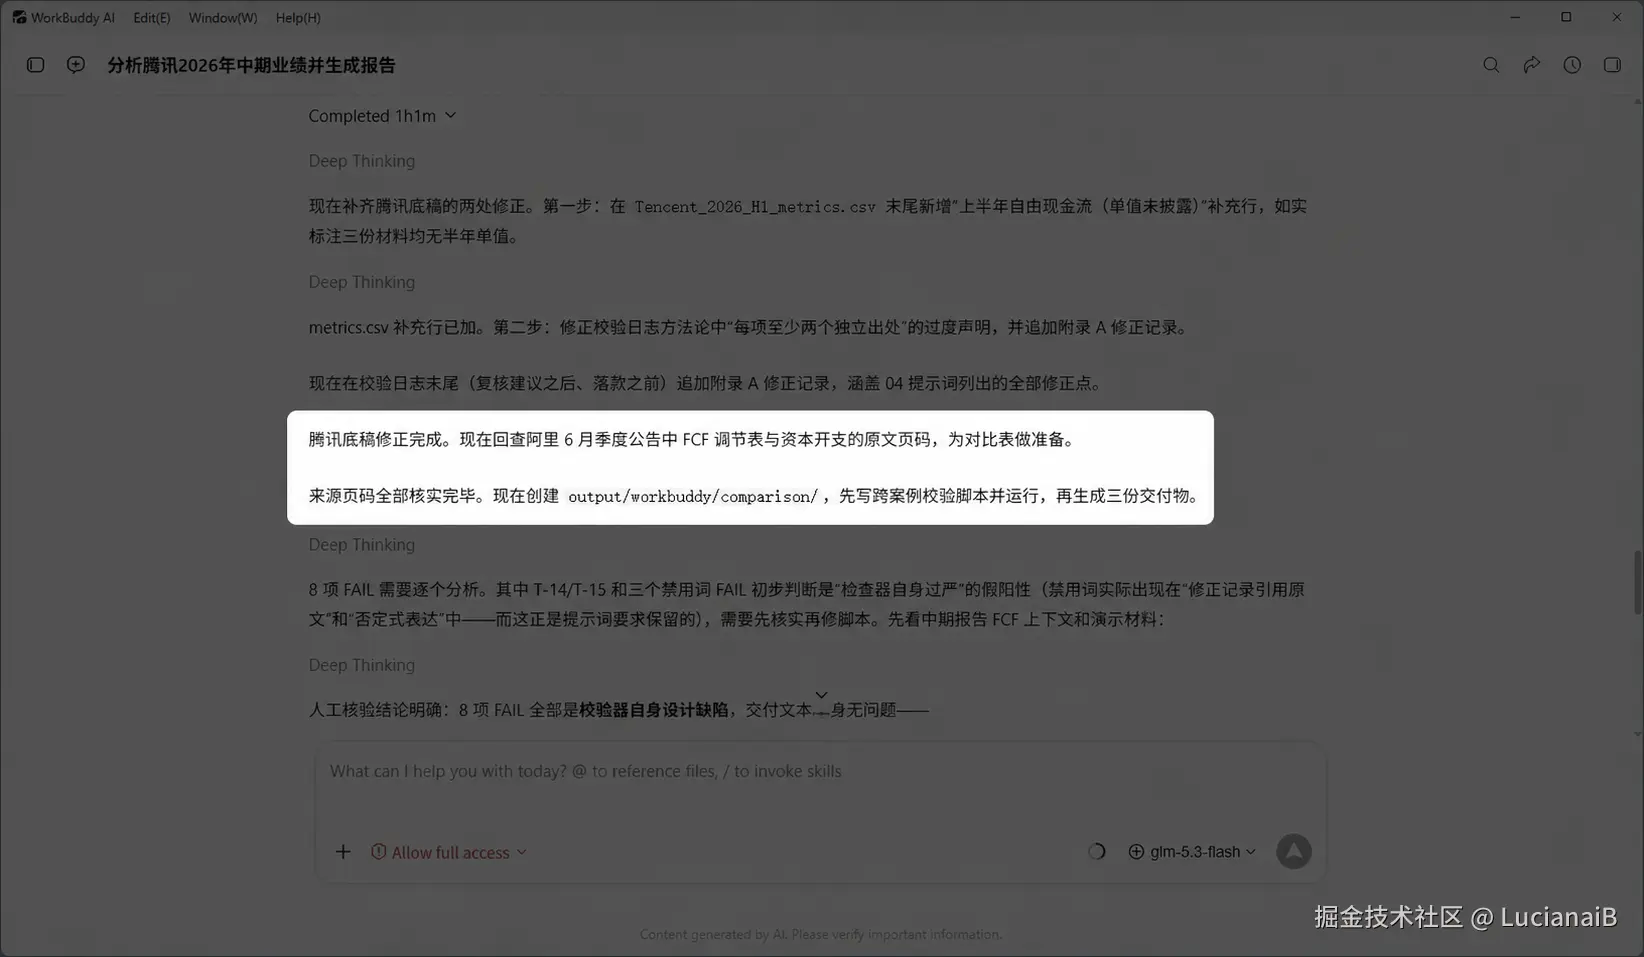The width and height of the screenshot is (1644, 957).
Task: Expand the Completed 1h1m section
Action: click(x=382, y=116)
